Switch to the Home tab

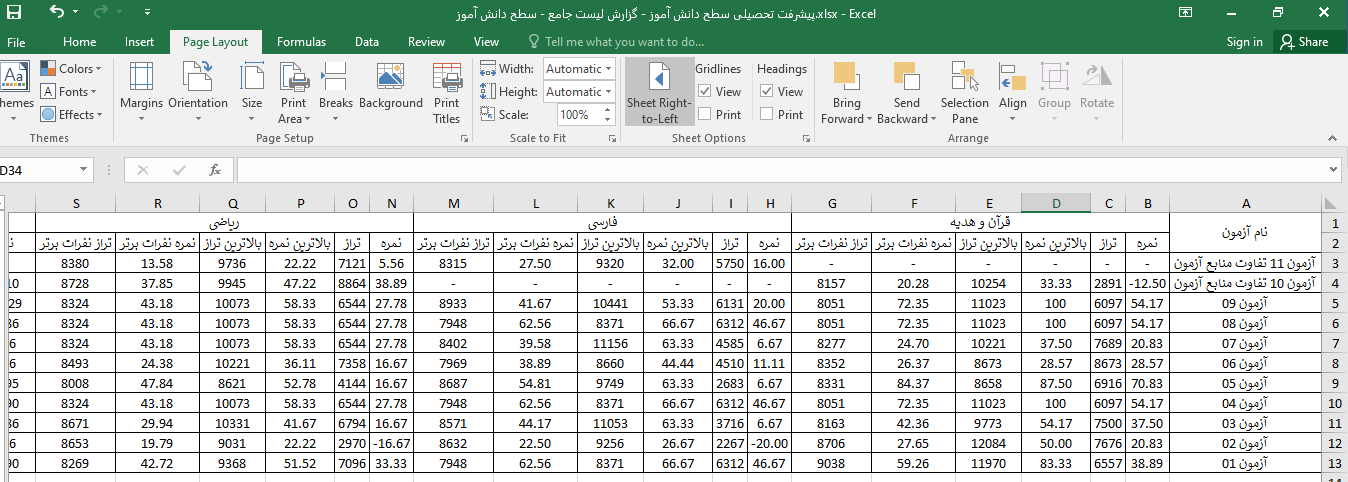click(79, 42)
